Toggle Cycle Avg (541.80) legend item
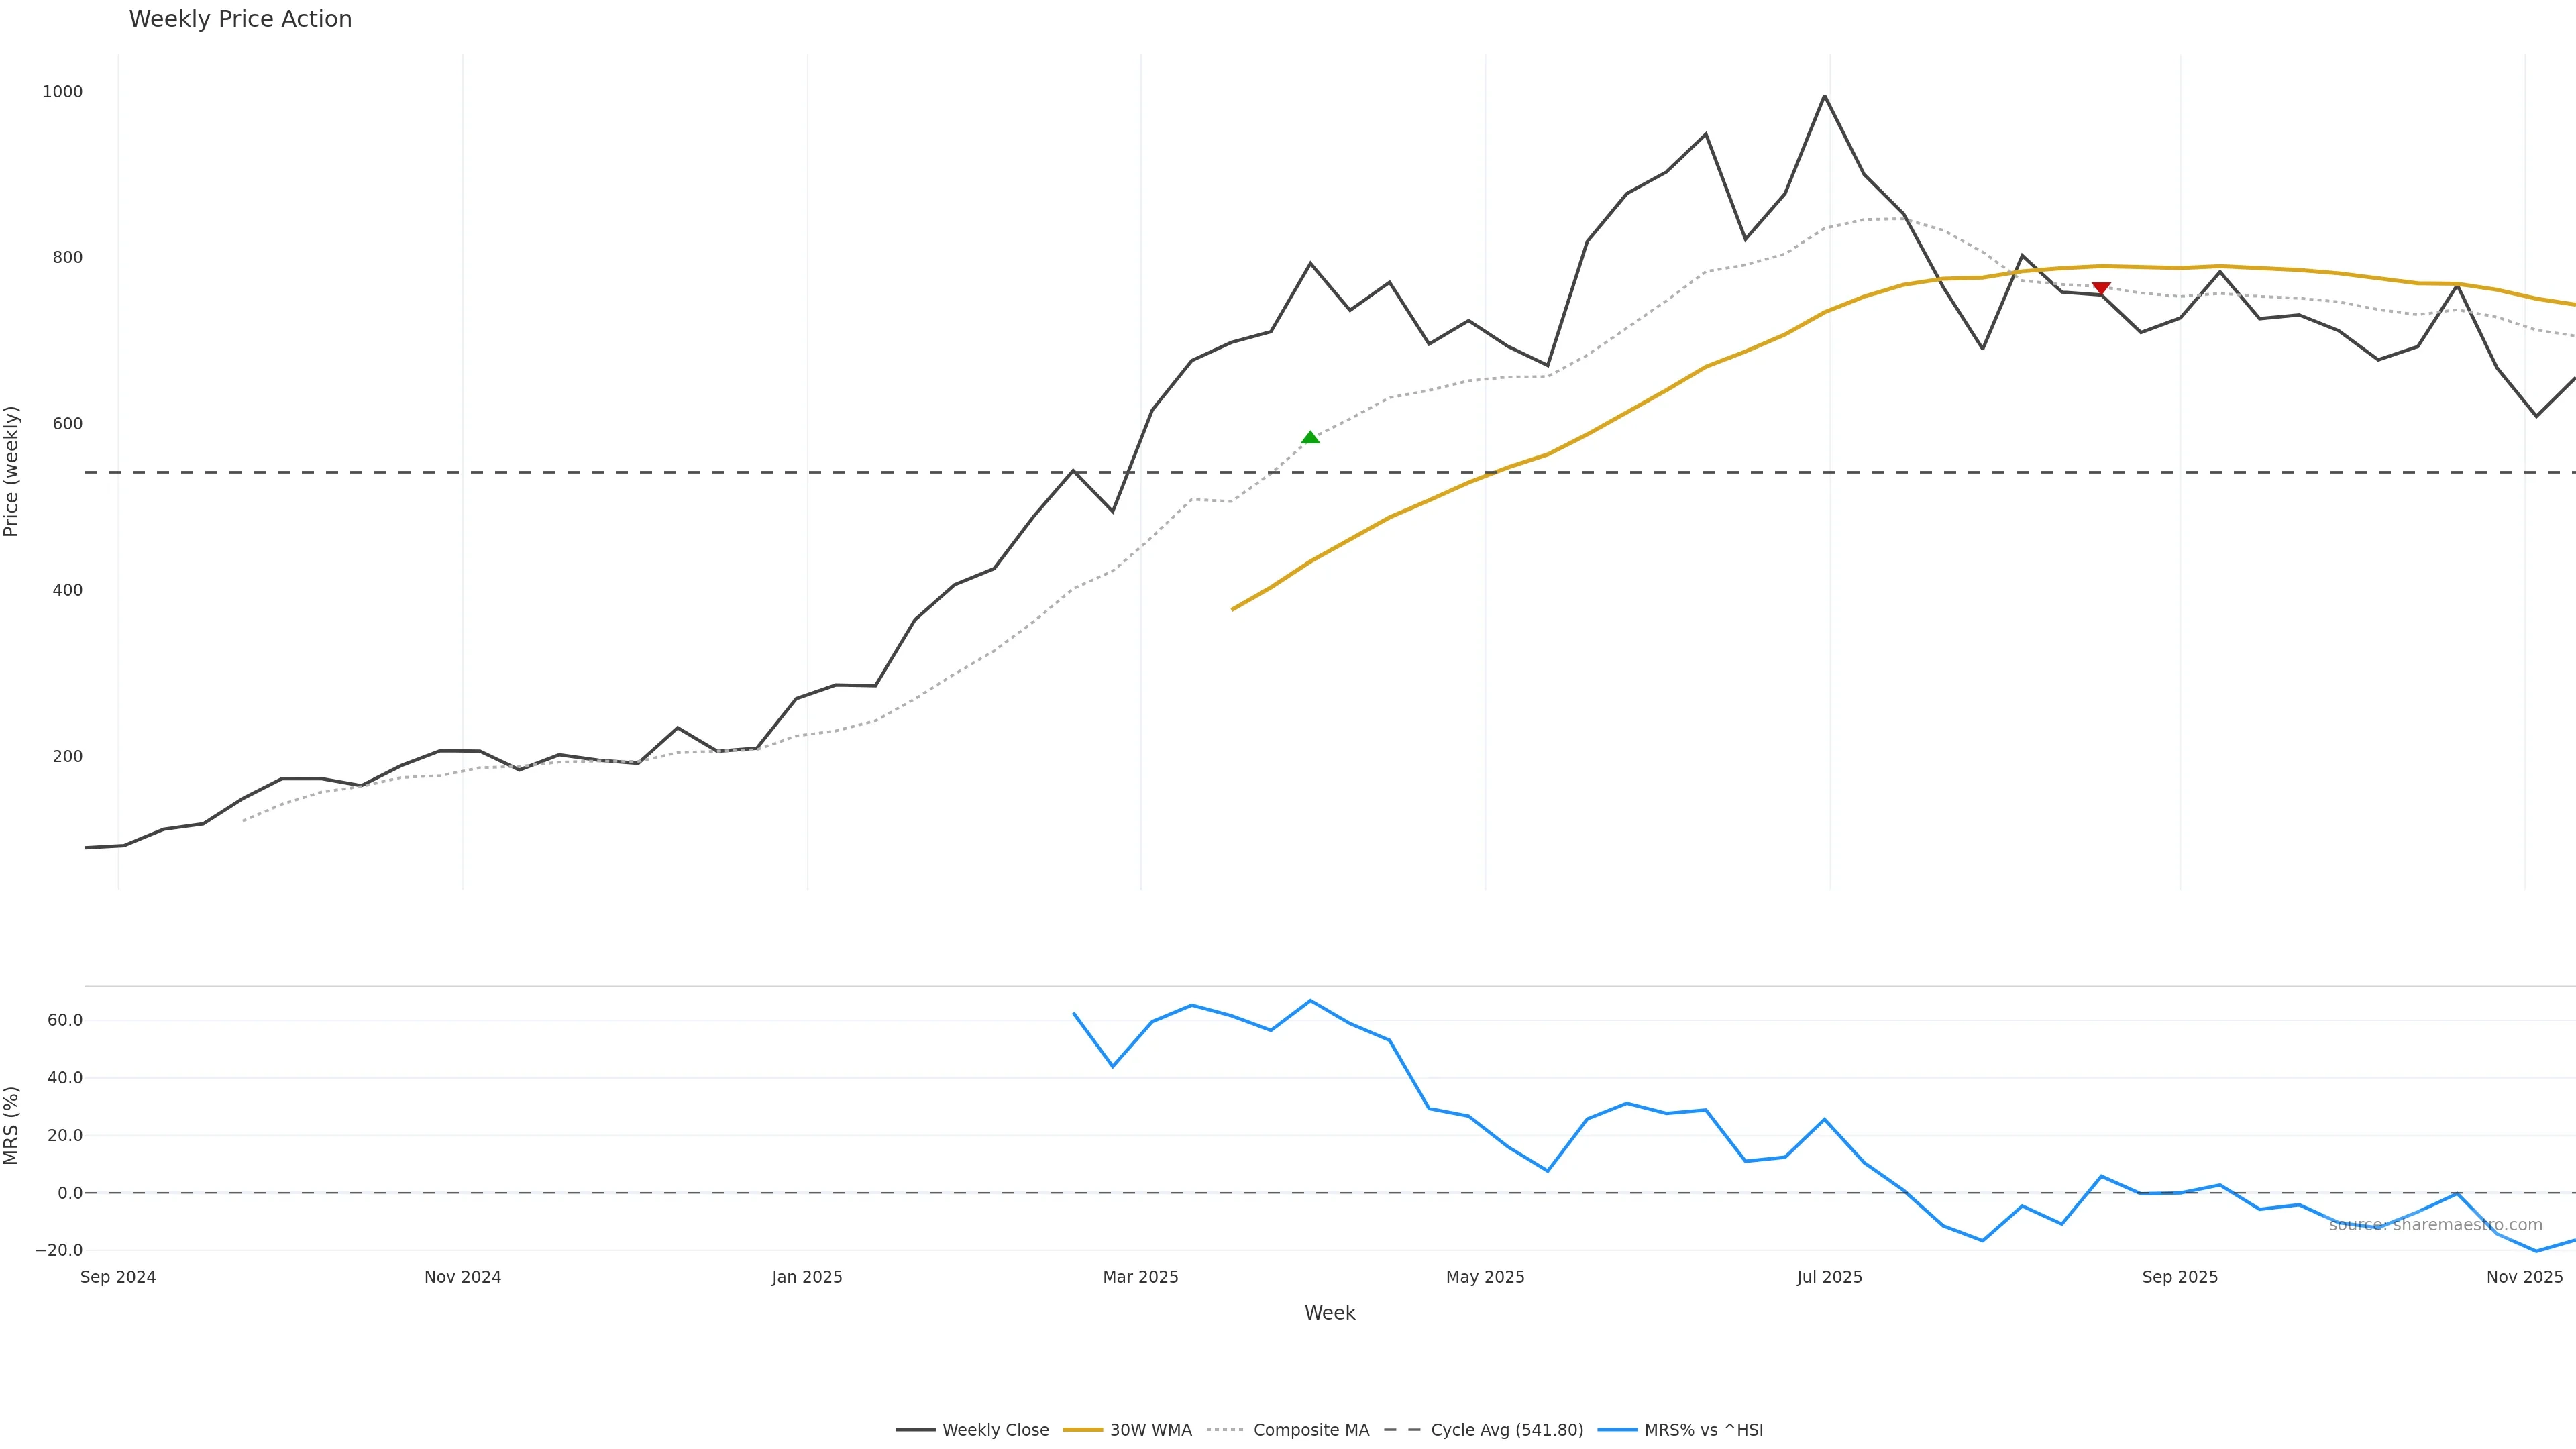The width and height of the screenshot is (2576, 1449). click(x=1506, y=1430)
